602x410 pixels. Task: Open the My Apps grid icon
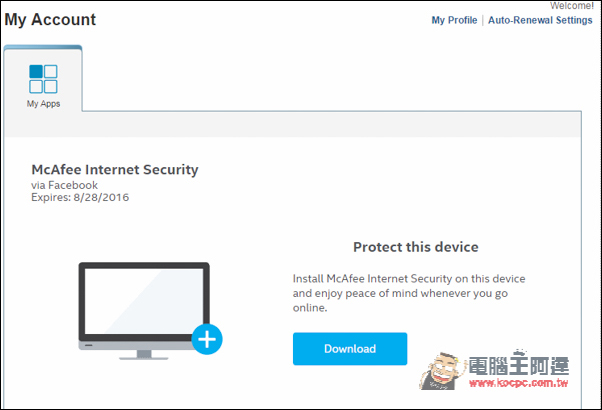pos(43,79)
